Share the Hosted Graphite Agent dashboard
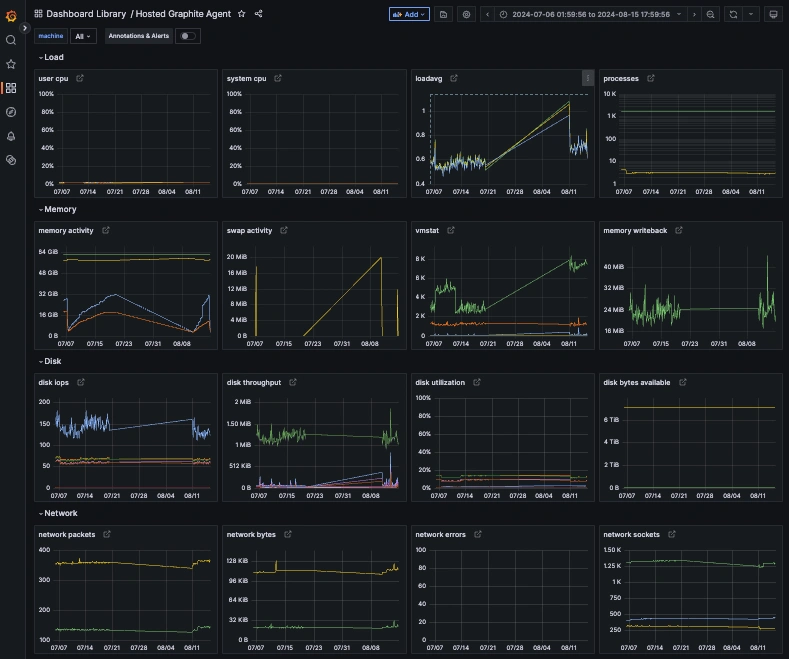 coord(259,14)
